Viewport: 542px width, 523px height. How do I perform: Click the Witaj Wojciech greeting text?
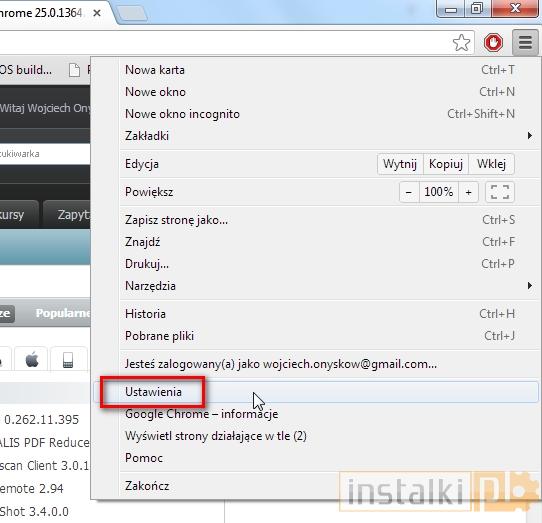(x=45, y=108)
